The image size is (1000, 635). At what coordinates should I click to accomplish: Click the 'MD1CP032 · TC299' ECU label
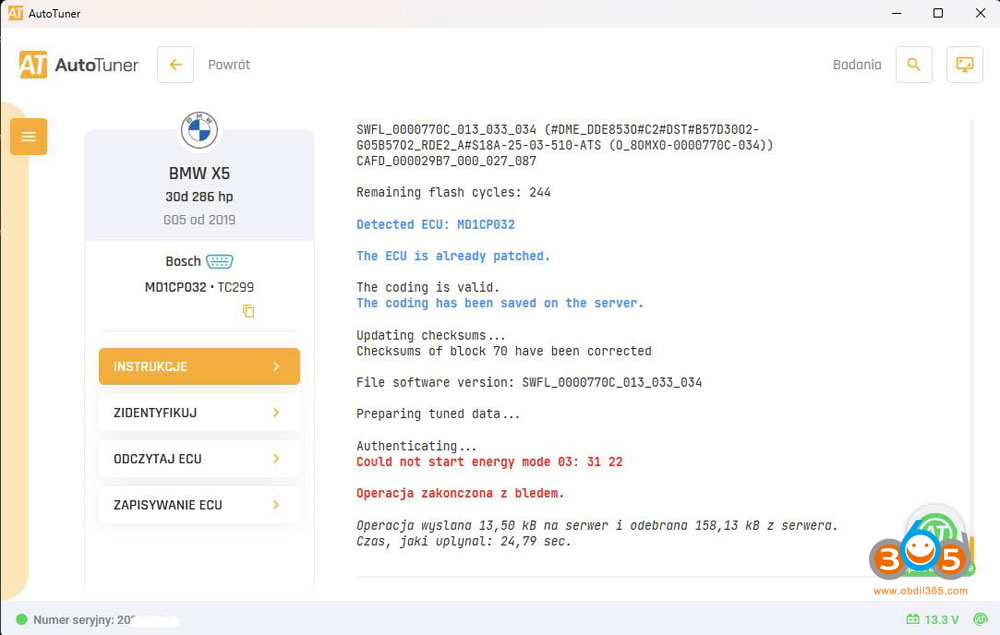coord(199,287)
